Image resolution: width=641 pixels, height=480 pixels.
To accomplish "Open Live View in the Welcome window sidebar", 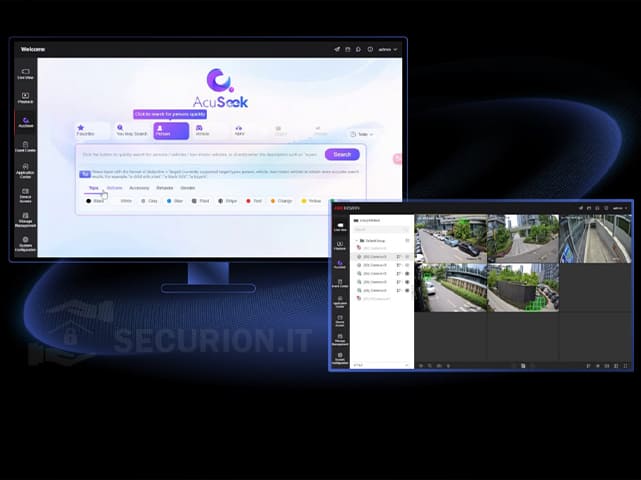I will click(x=25, y=74).
